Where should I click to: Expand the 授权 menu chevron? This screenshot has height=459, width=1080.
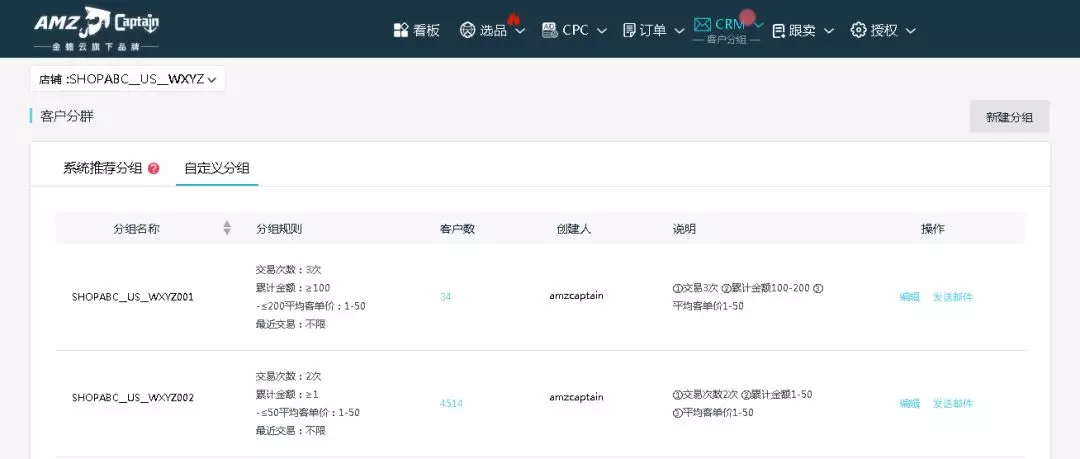911,31
